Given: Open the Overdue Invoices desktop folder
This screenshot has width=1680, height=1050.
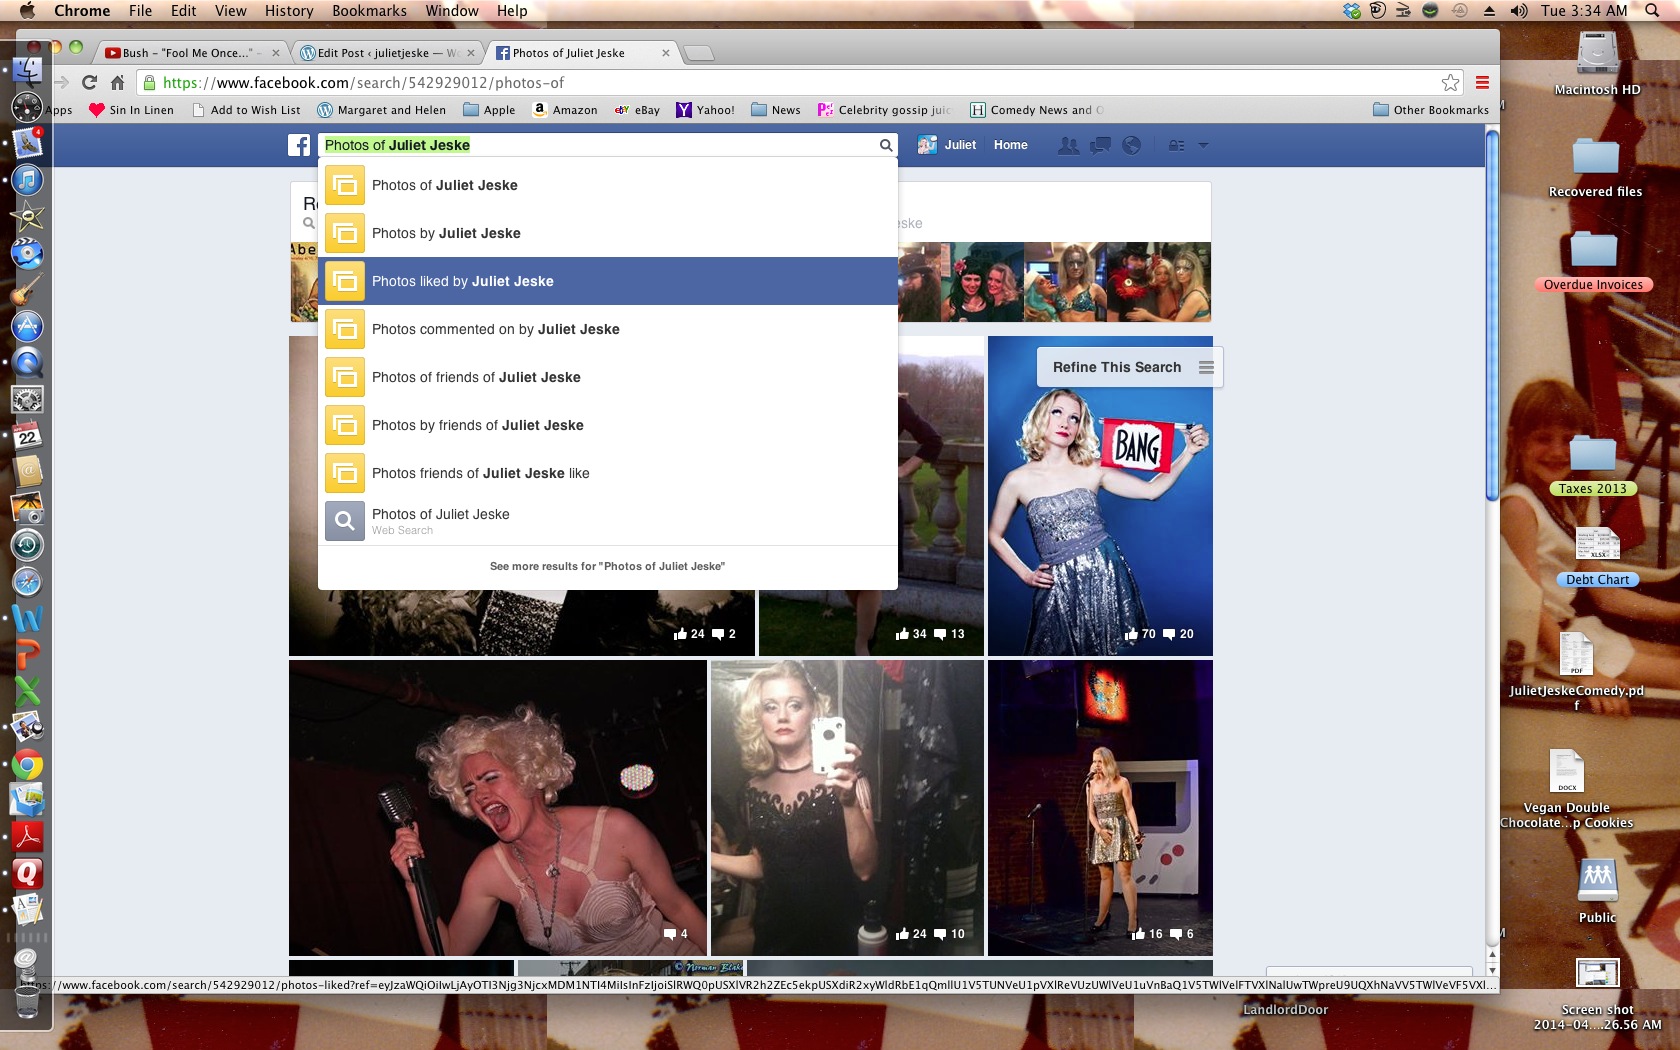Looking at the screenshot, I should pos(1593,260).
